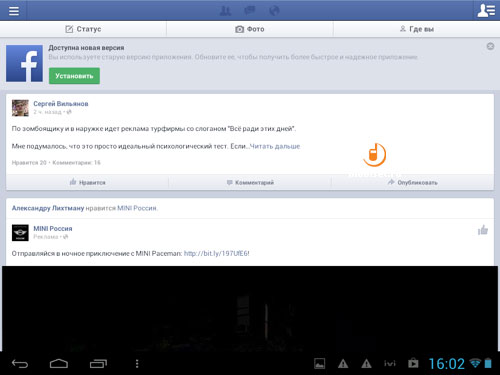This screenshot has height=375, width=500.
Task: Like Сергей Вильянов's post
Action: pyautogui.click(x=87, y=182)
